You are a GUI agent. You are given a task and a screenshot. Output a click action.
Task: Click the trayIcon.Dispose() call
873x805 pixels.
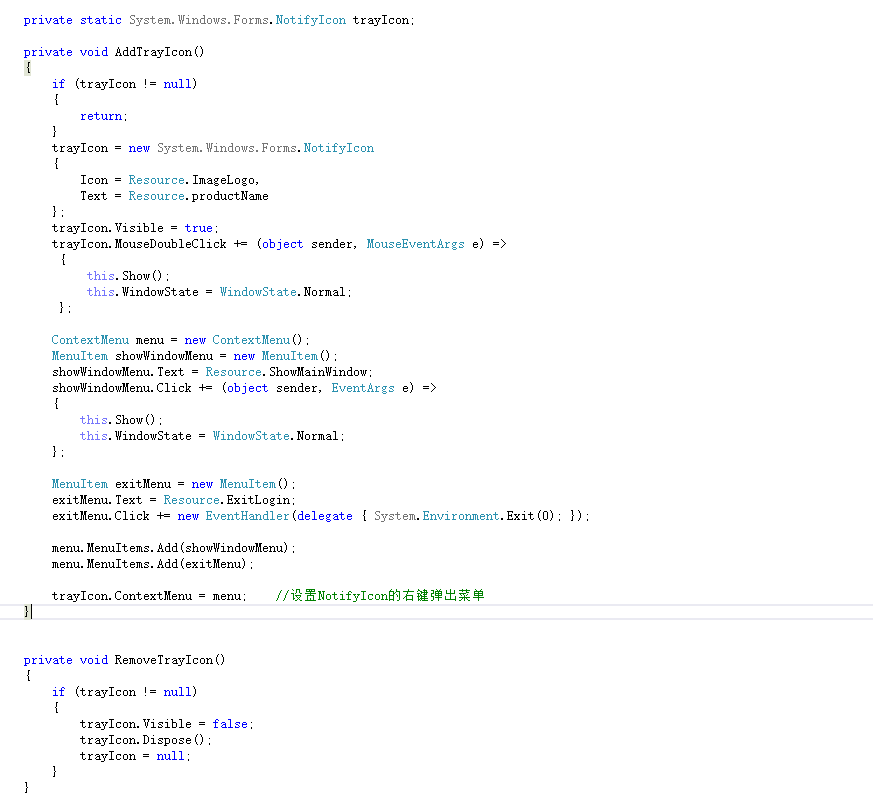tap(146, 740)
